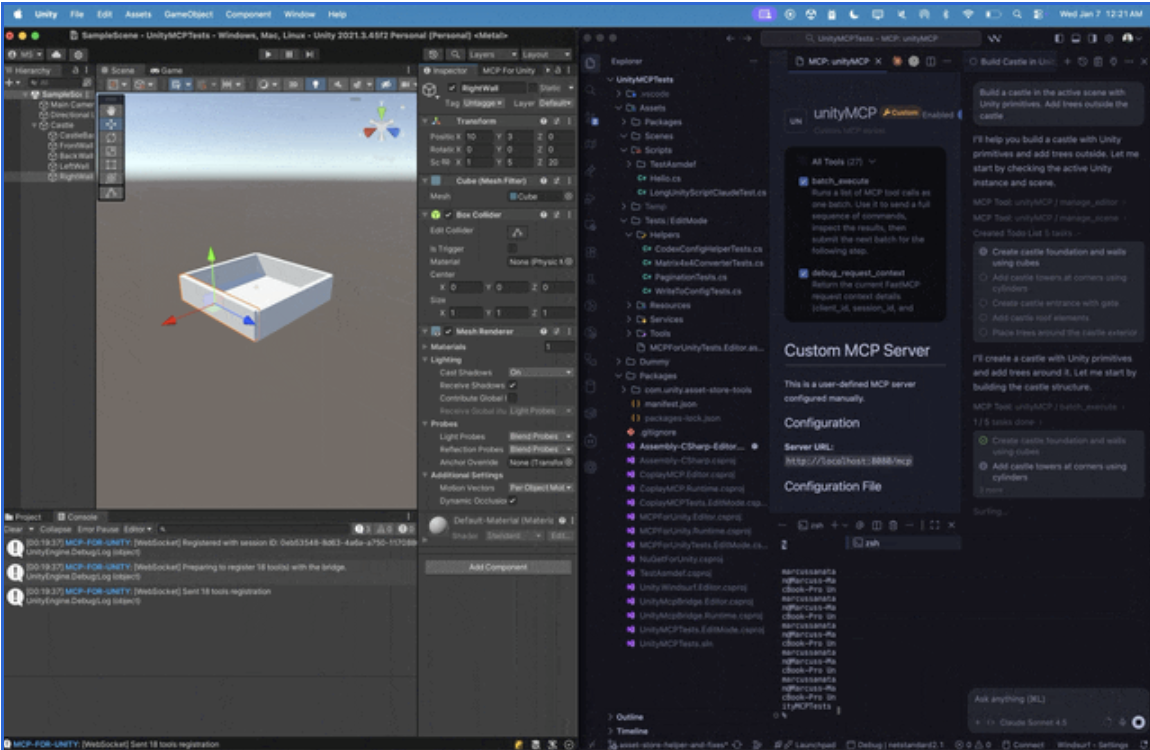
Task: Toggle Receive Shadows checkbox
Action: (513, 385)
